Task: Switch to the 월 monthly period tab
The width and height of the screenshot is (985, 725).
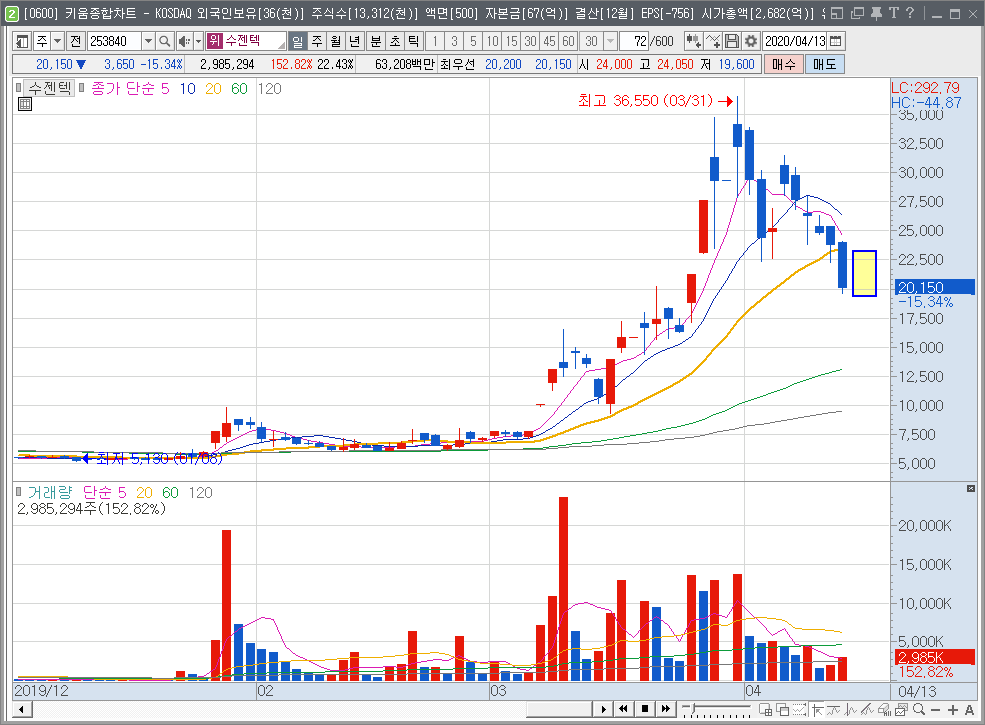Action: (x=336, y=41)
